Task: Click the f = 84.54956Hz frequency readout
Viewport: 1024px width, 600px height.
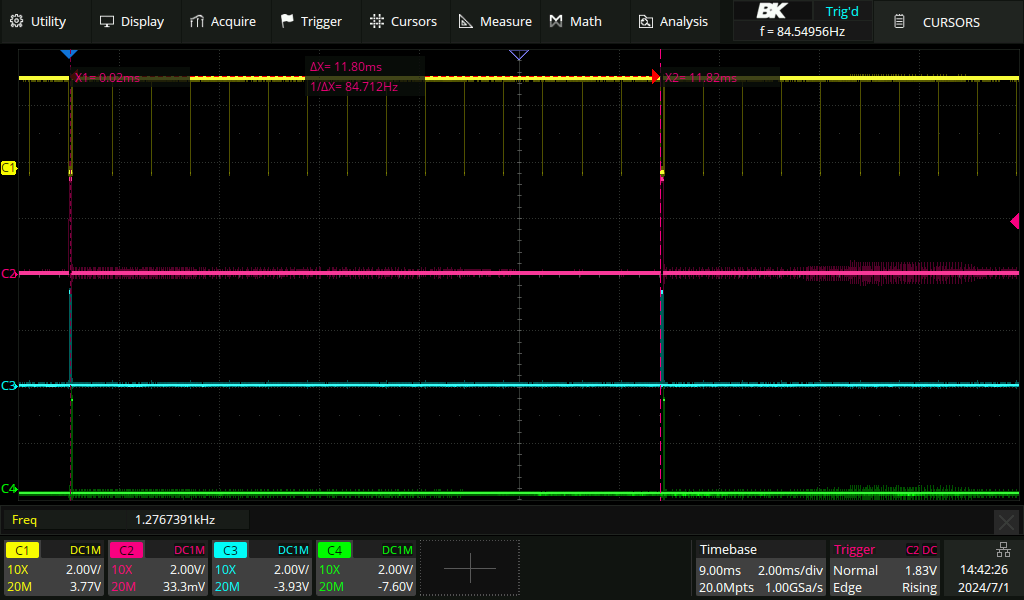Action: (803, 31)
